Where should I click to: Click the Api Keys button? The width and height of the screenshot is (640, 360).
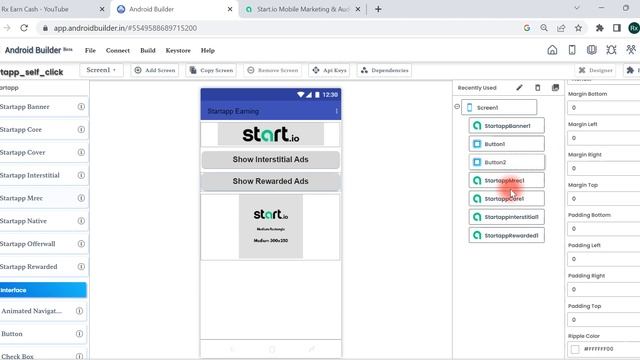(329, 70)
